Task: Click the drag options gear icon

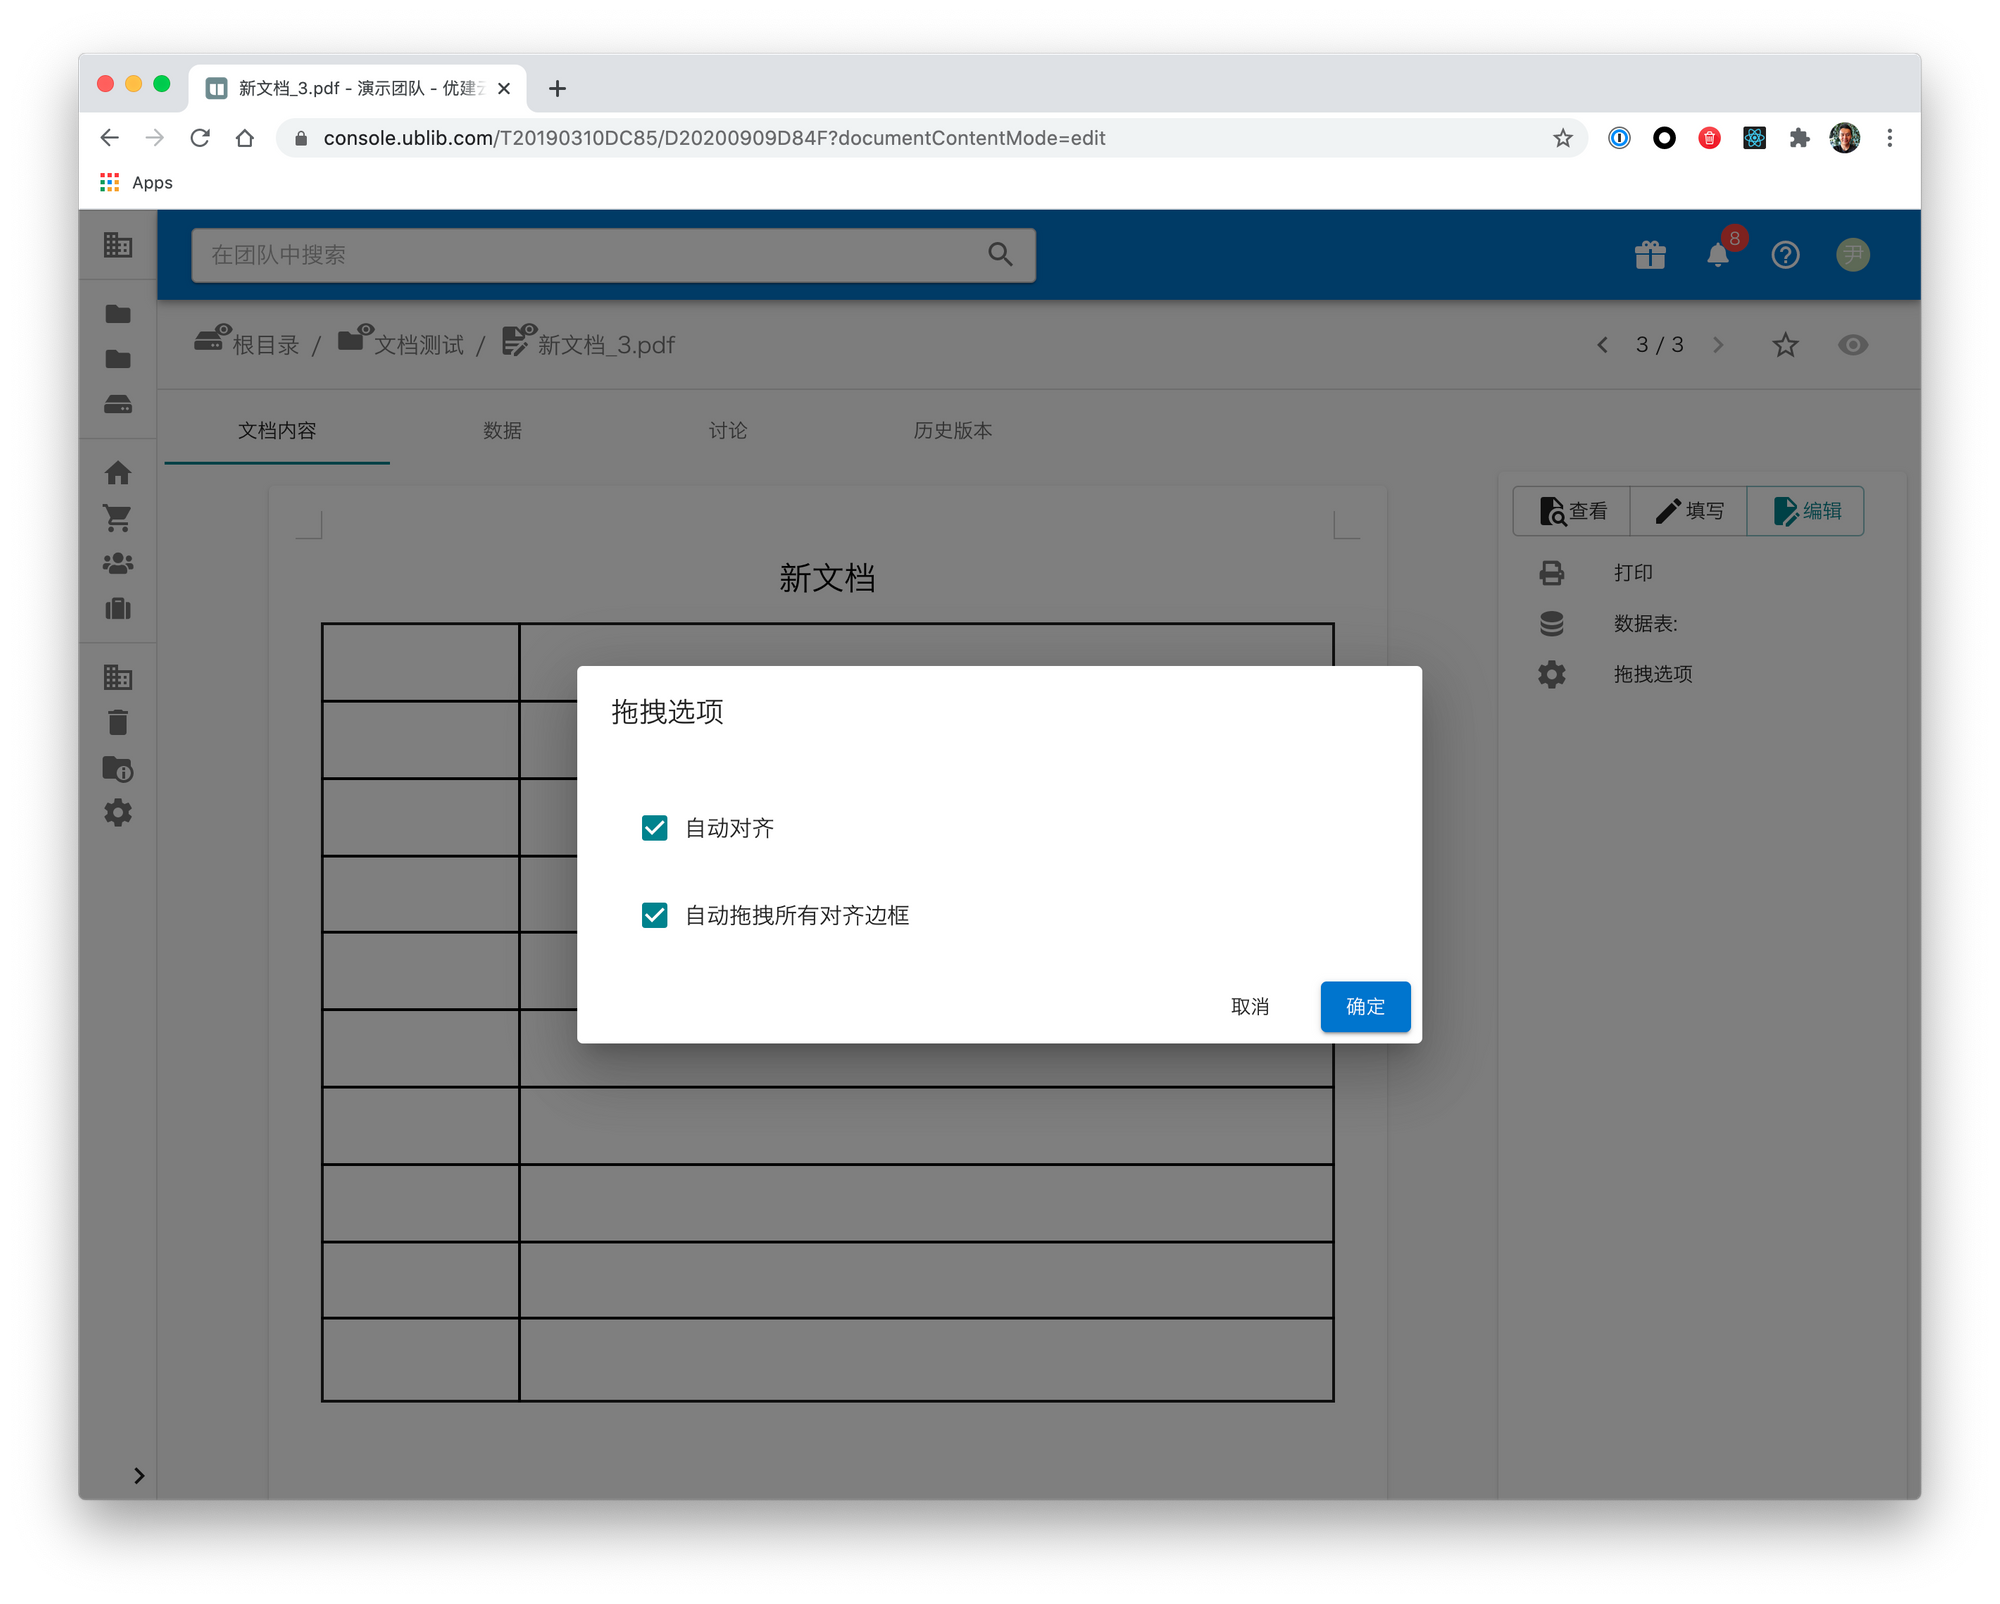Action: tap(1552, 674)
